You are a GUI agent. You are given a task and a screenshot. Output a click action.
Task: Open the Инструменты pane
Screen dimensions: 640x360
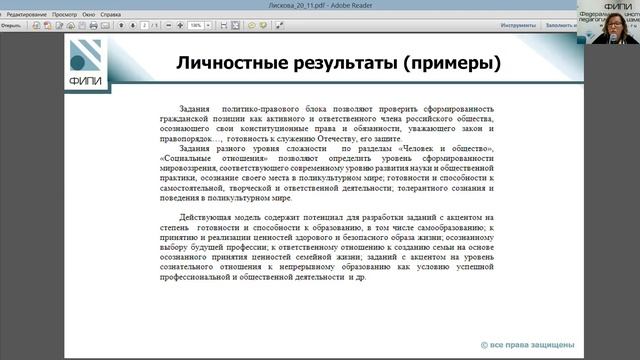click(518, 25)
